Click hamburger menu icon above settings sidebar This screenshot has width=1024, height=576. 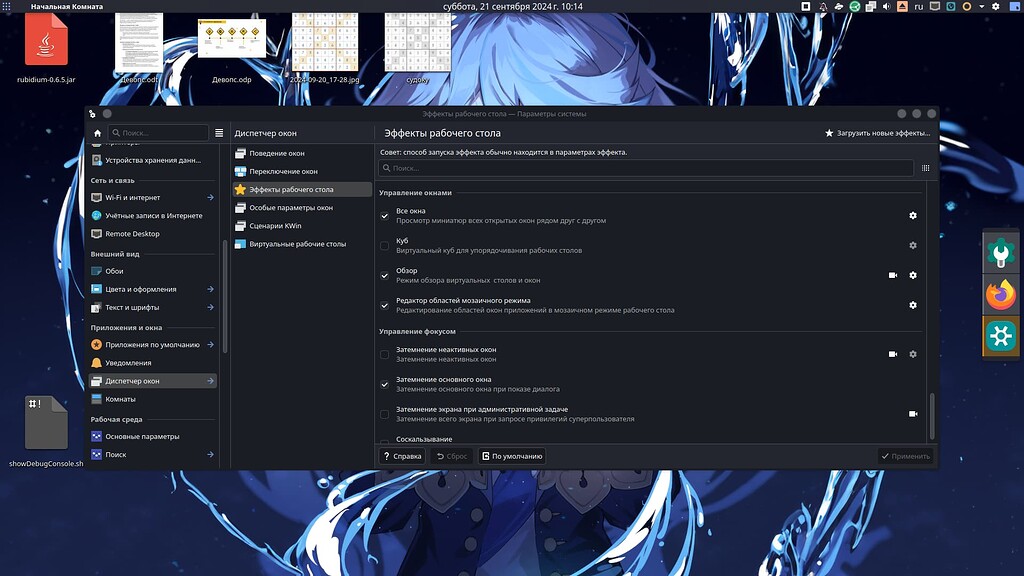[218, 132]
